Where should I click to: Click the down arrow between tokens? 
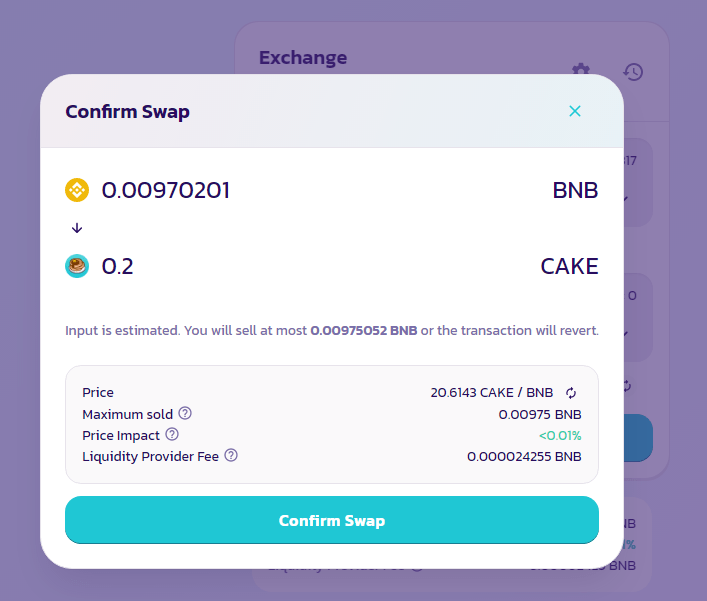pos(77,228)
